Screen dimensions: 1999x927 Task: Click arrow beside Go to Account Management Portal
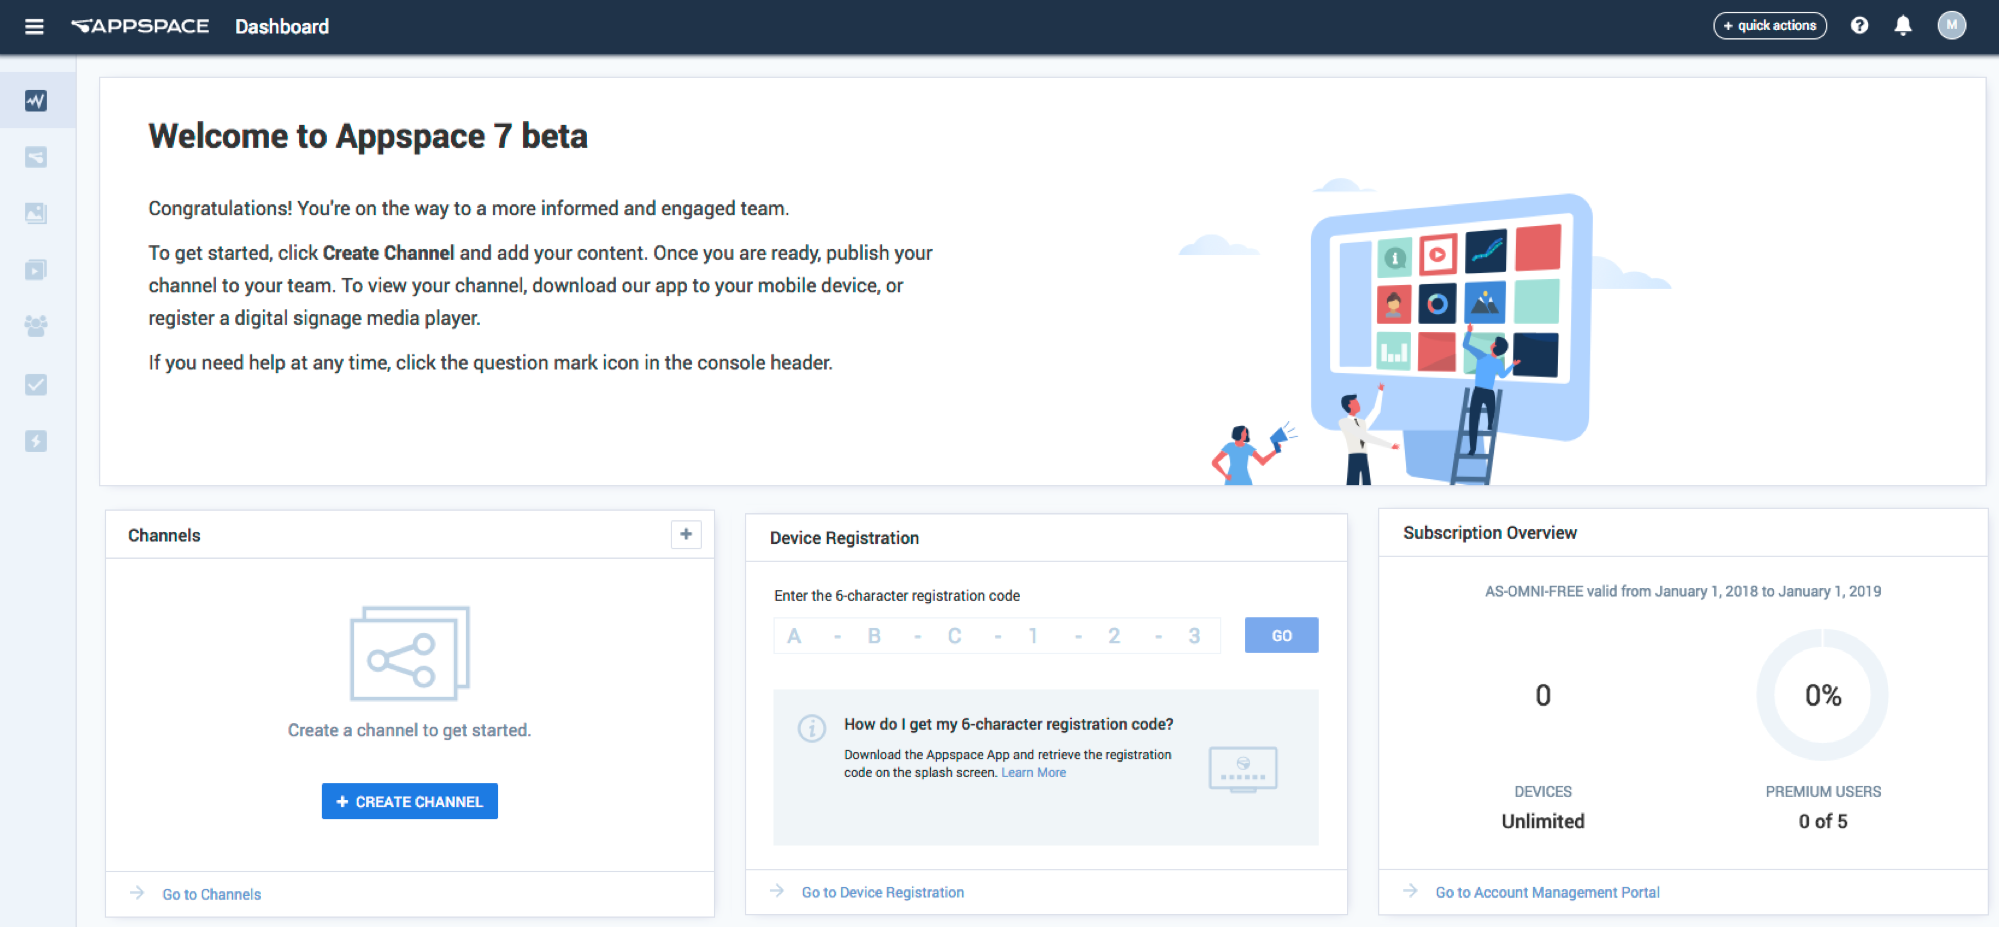tap(1411, 891)
